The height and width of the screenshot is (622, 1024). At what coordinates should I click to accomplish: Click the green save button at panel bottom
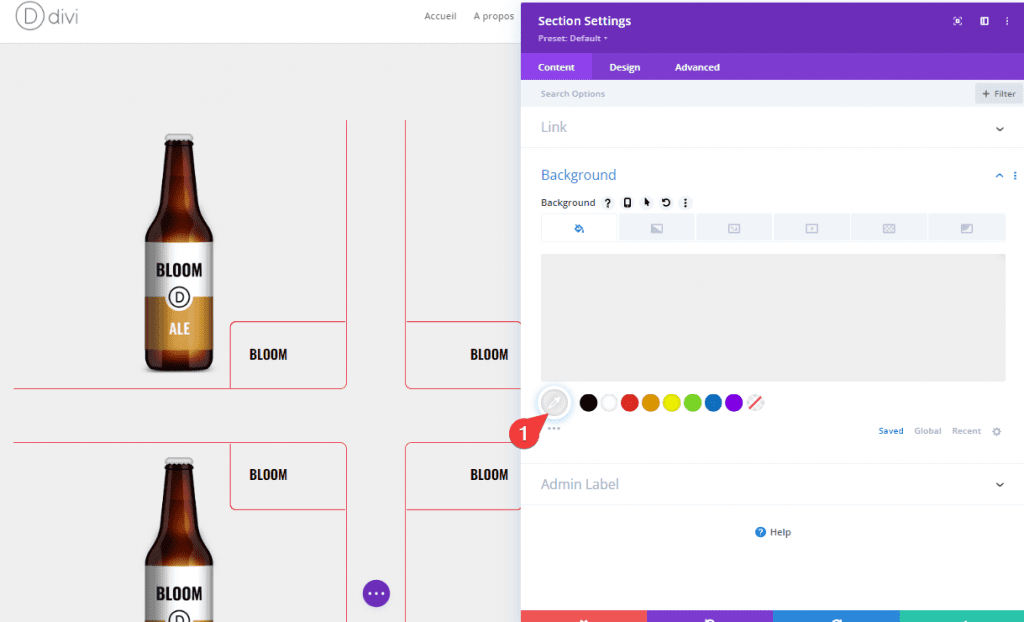(x=962, y=617)
